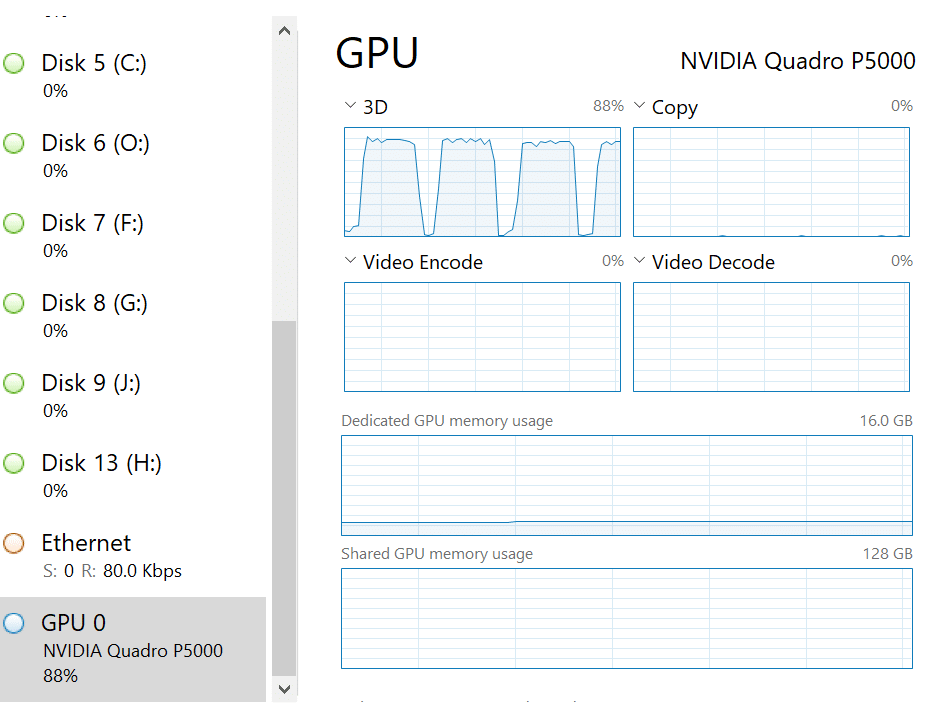Select the Disk 13 (H:) sidebar entry
The image size is (934, 708).
(133, 476)
